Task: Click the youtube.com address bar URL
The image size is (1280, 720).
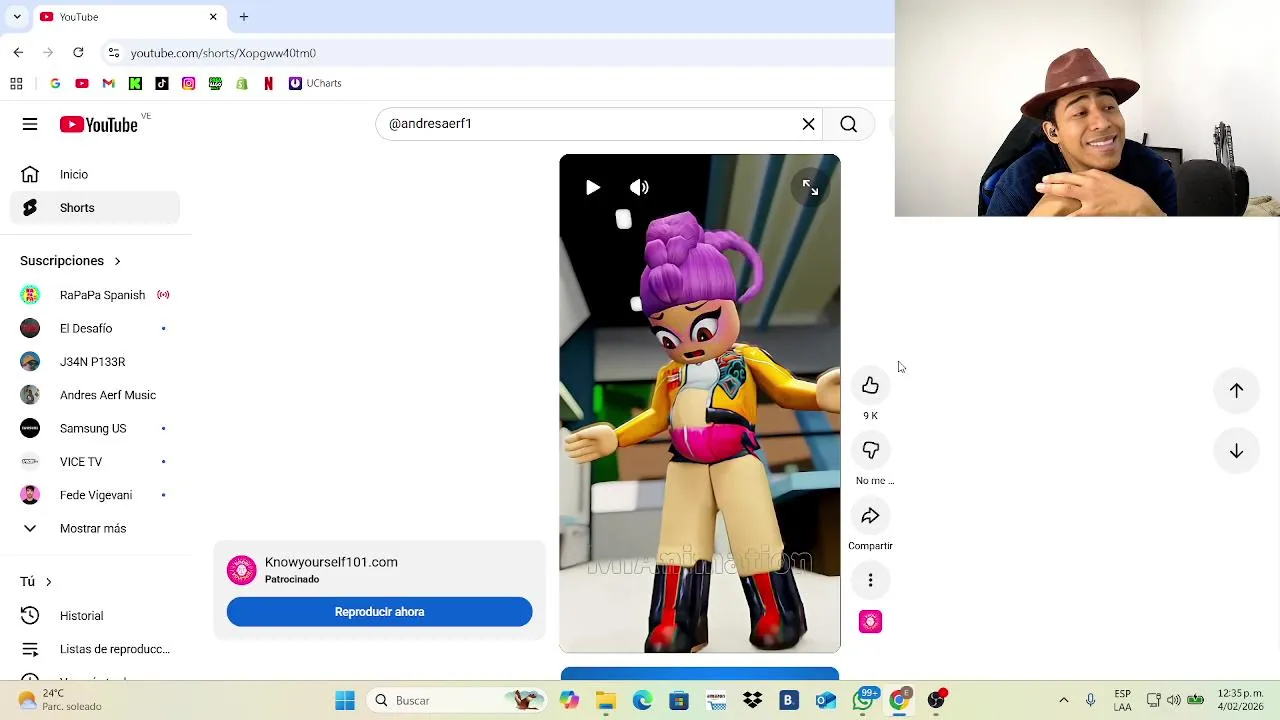Action: (x=223, y=53)
